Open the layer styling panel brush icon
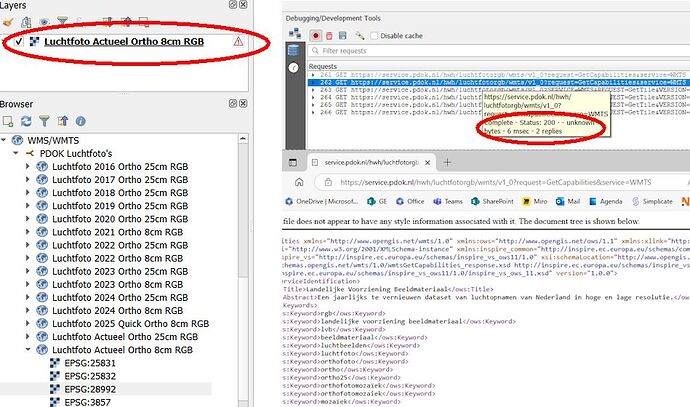Viewport: 690px width, 407px height. [7, 21]
